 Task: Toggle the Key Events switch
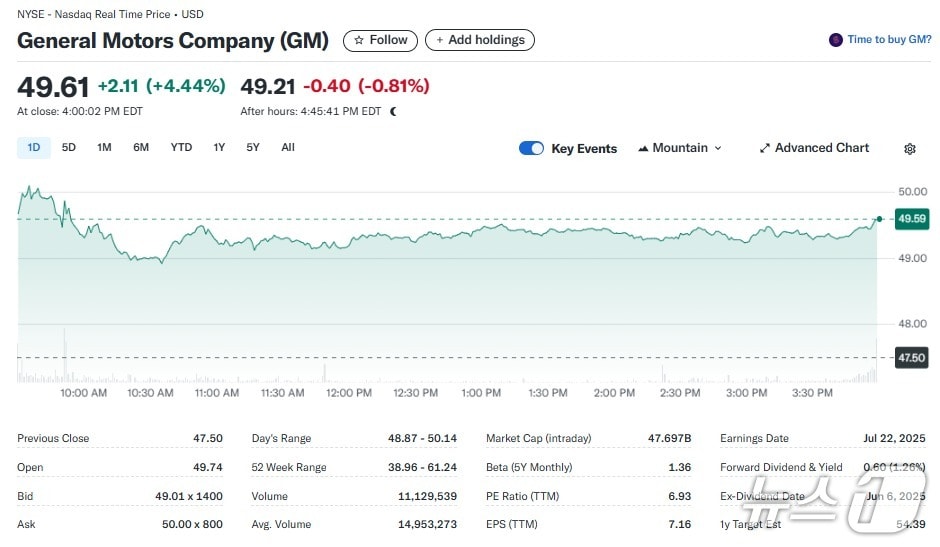531,148
